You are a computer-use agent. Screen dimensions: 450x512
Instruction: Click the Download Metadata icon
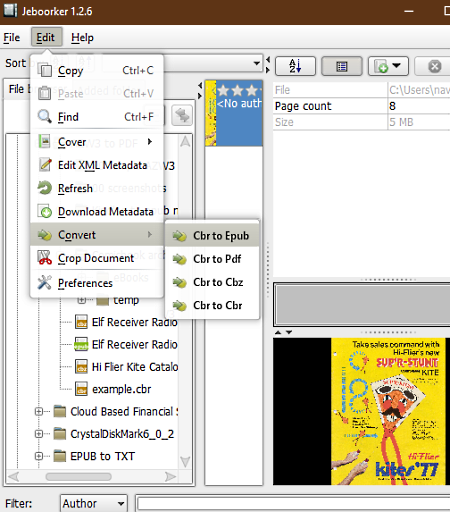[x=44, y=211]
